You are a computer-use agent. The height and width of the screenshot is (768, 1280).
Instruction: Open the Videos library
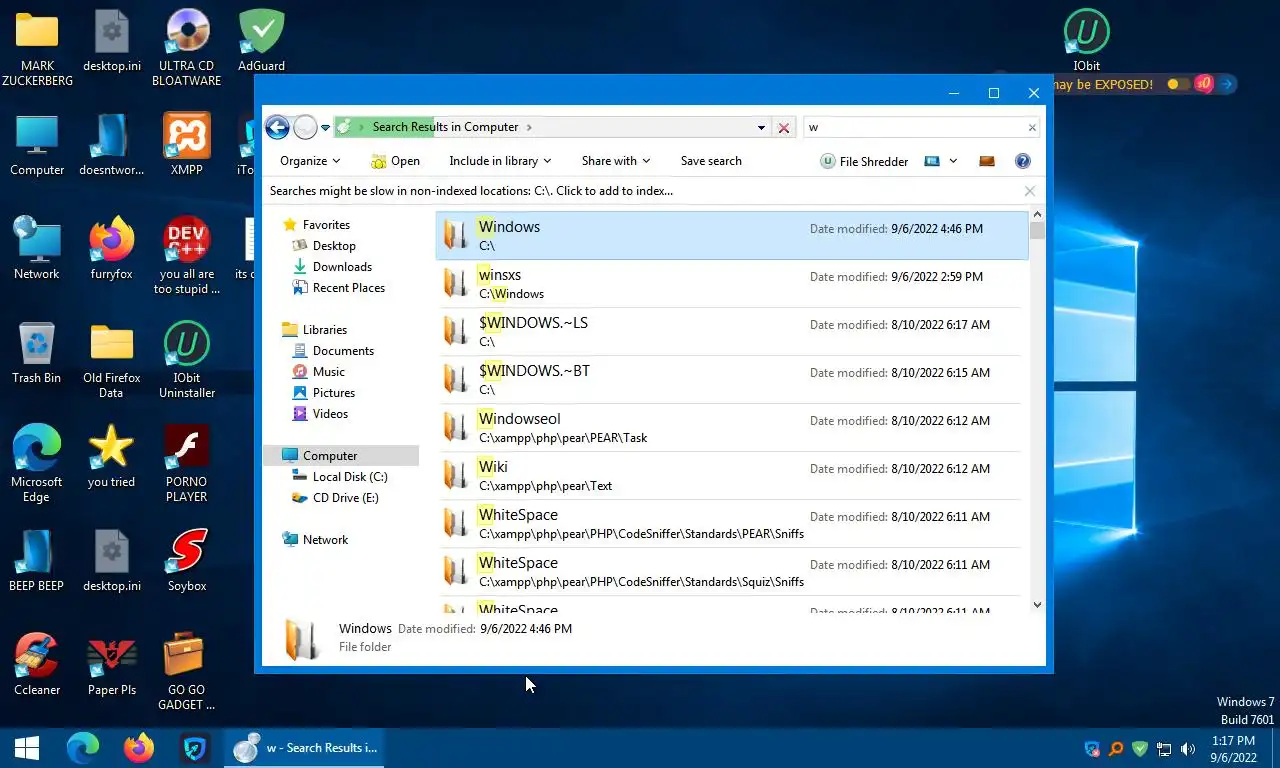(x=330, y=414)
